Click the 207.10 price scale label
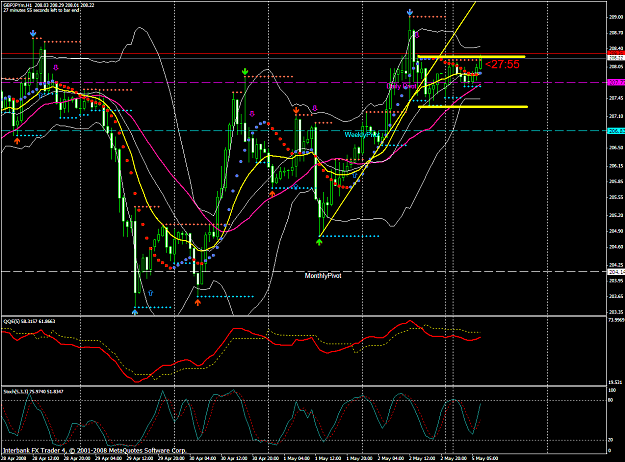The image size is (625, 462). click(616, 116)
